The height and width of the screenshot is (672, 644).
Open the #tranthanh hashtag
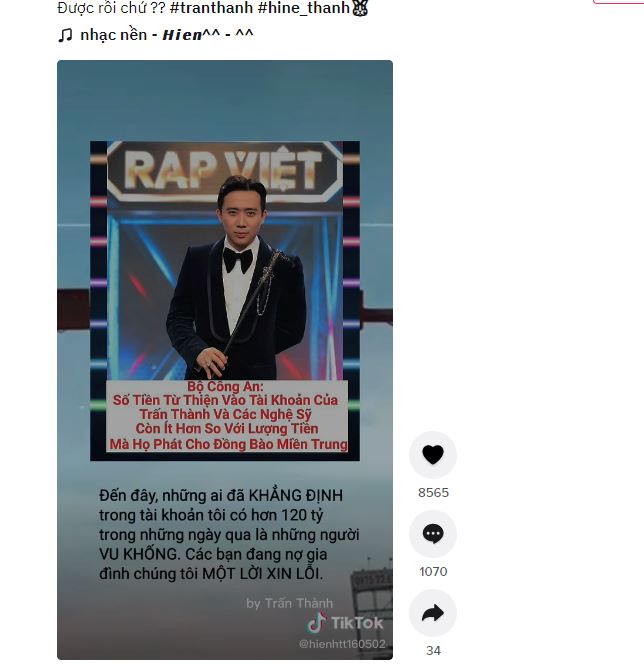(211, 8)
